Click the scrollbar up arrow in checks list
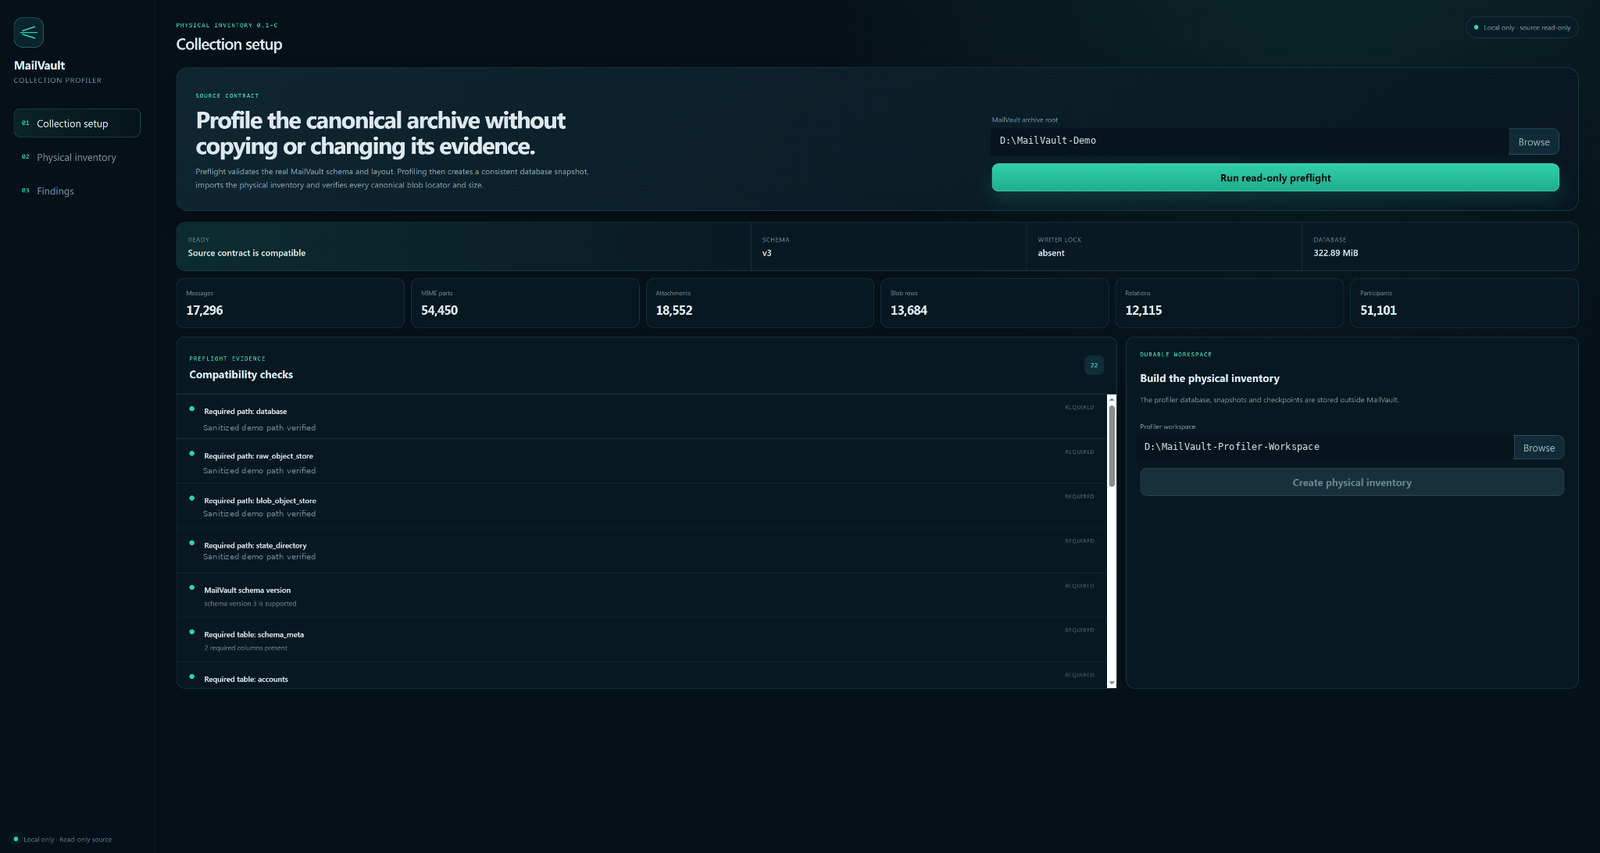This screenshot has width=1600, height=853. (1111, 399)
